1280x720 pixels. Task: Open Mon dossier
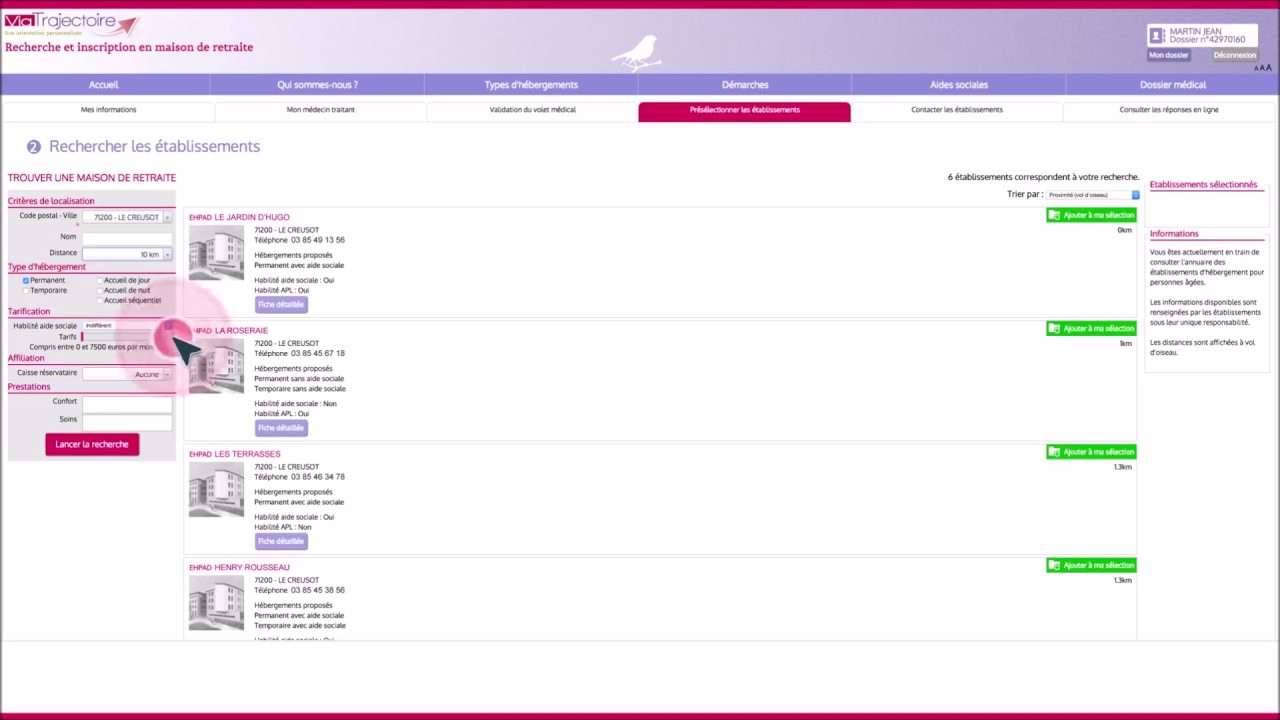pos(1169,55)
